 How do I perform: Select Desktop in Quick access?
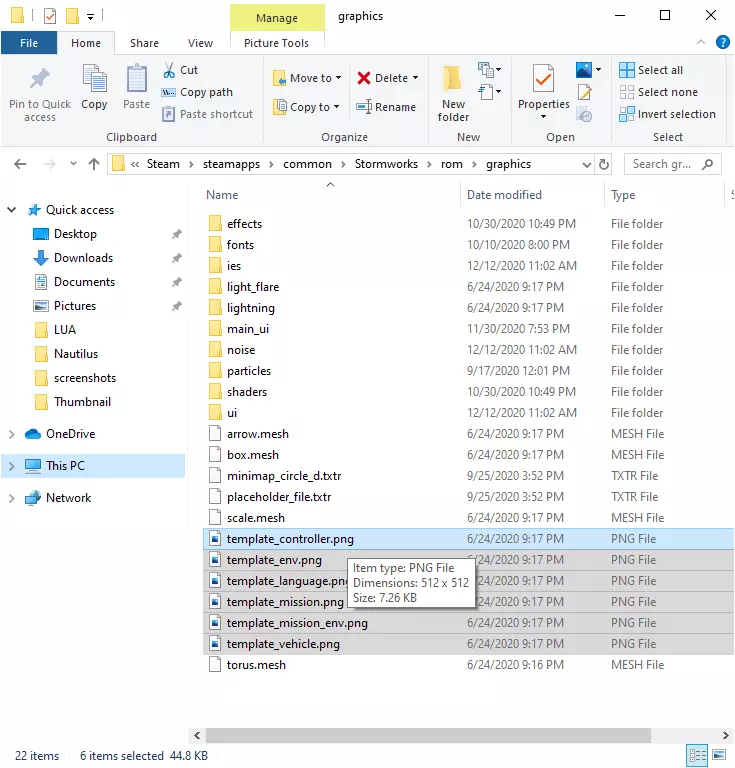(75, 234)
